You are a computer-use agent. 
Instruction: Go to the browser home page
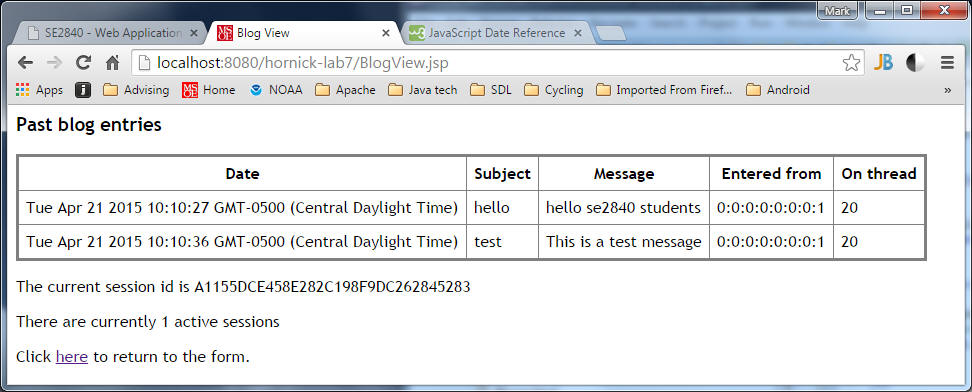[112, 63]
